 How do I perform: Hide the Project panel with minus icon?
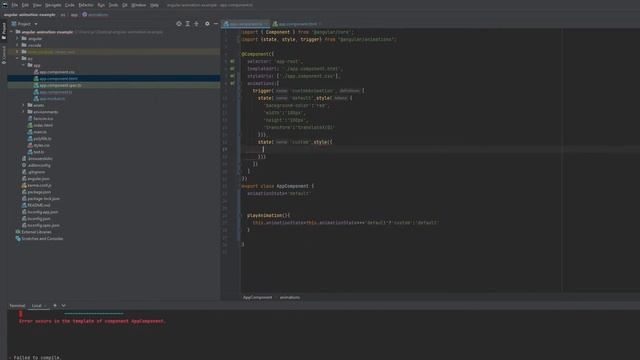click(216, 24)
